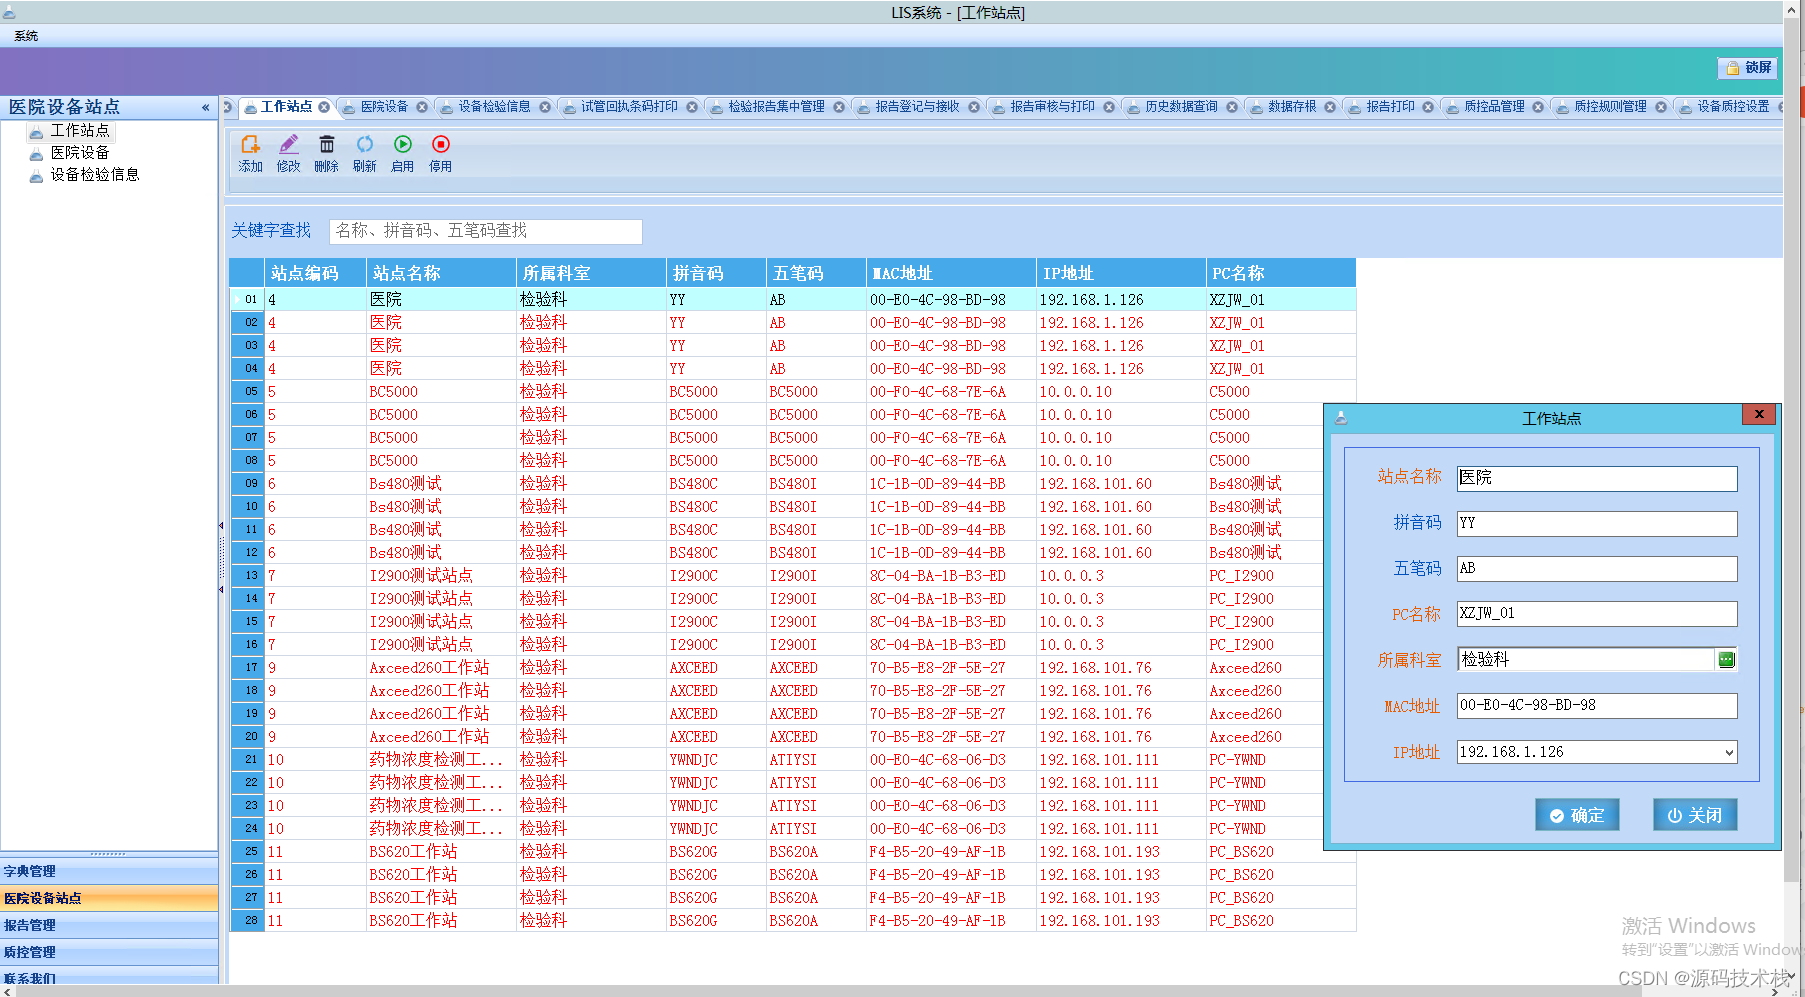
Task: Close the 质控品管理 tab
Action: (1538, 107)
